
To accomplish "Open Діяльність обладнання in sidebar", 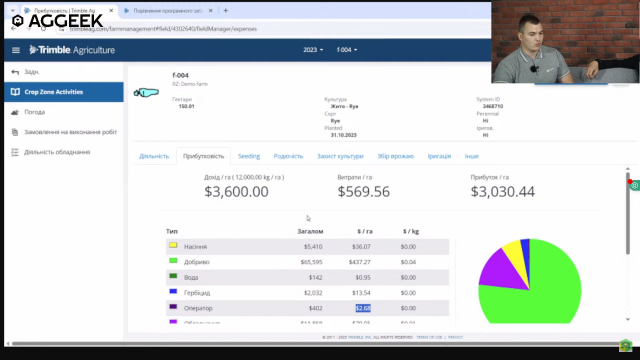I will coord(57,152).
